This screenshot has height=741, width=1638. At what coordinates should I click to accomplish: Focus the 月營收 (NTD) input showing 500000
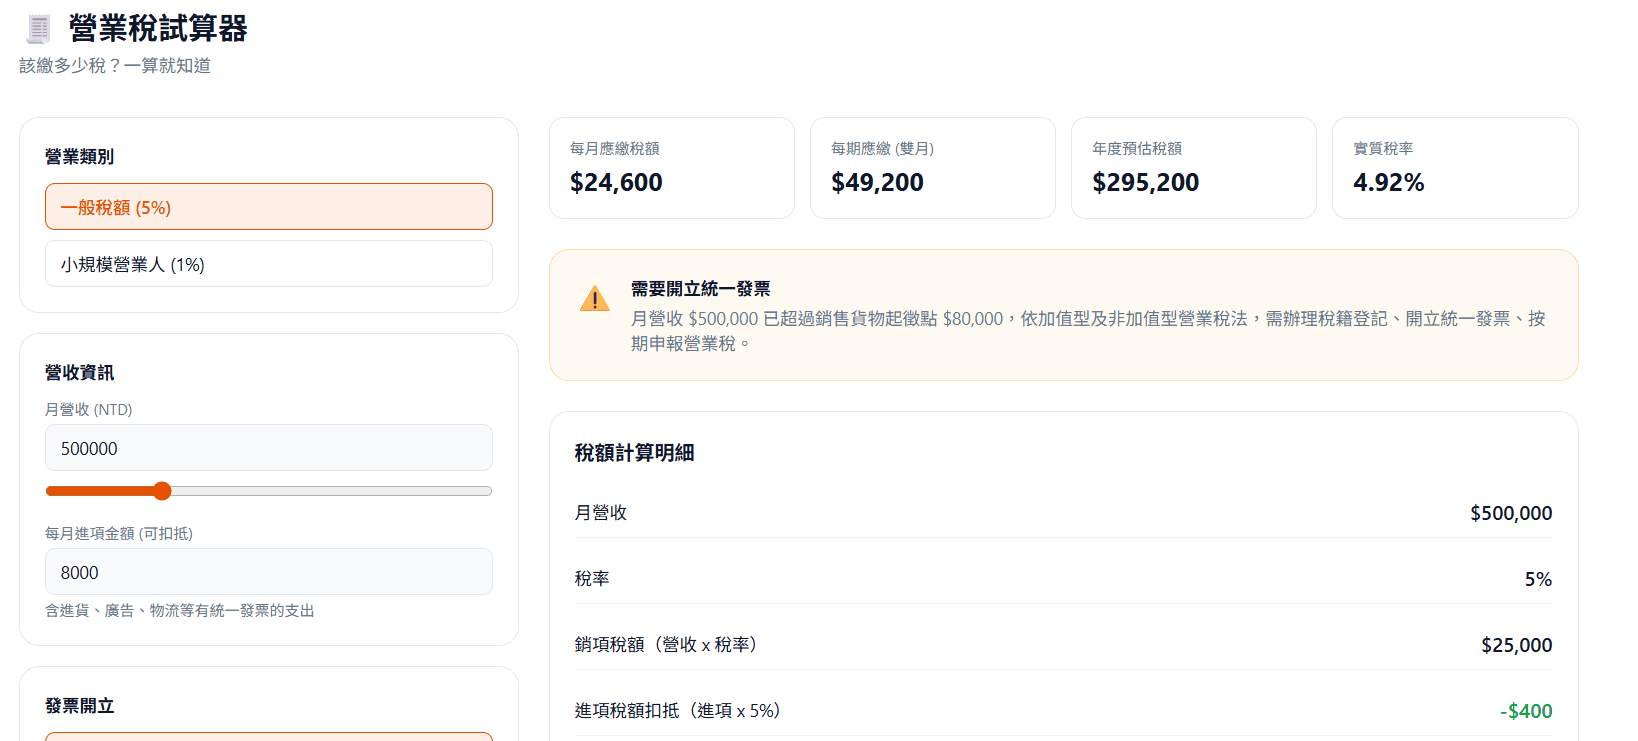pos(269,448)
